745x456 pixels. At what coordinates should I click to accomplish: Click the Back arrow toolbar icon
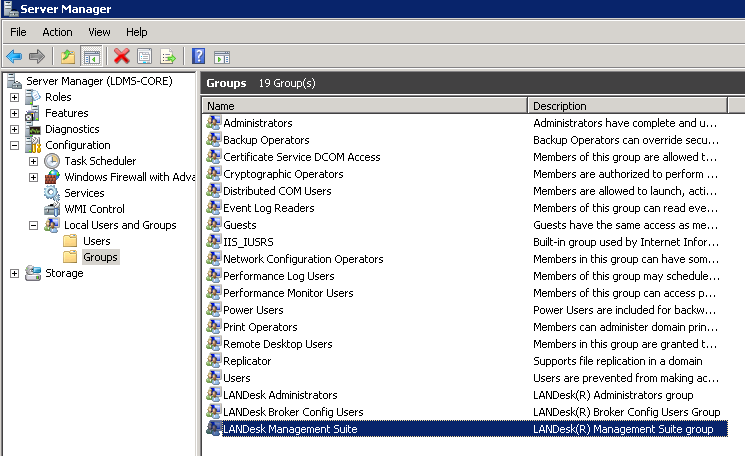click(13, 56)
